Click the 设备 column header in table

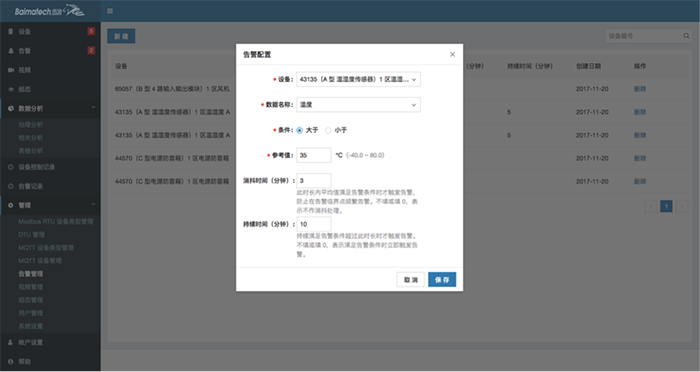click(x=121, y=66)
